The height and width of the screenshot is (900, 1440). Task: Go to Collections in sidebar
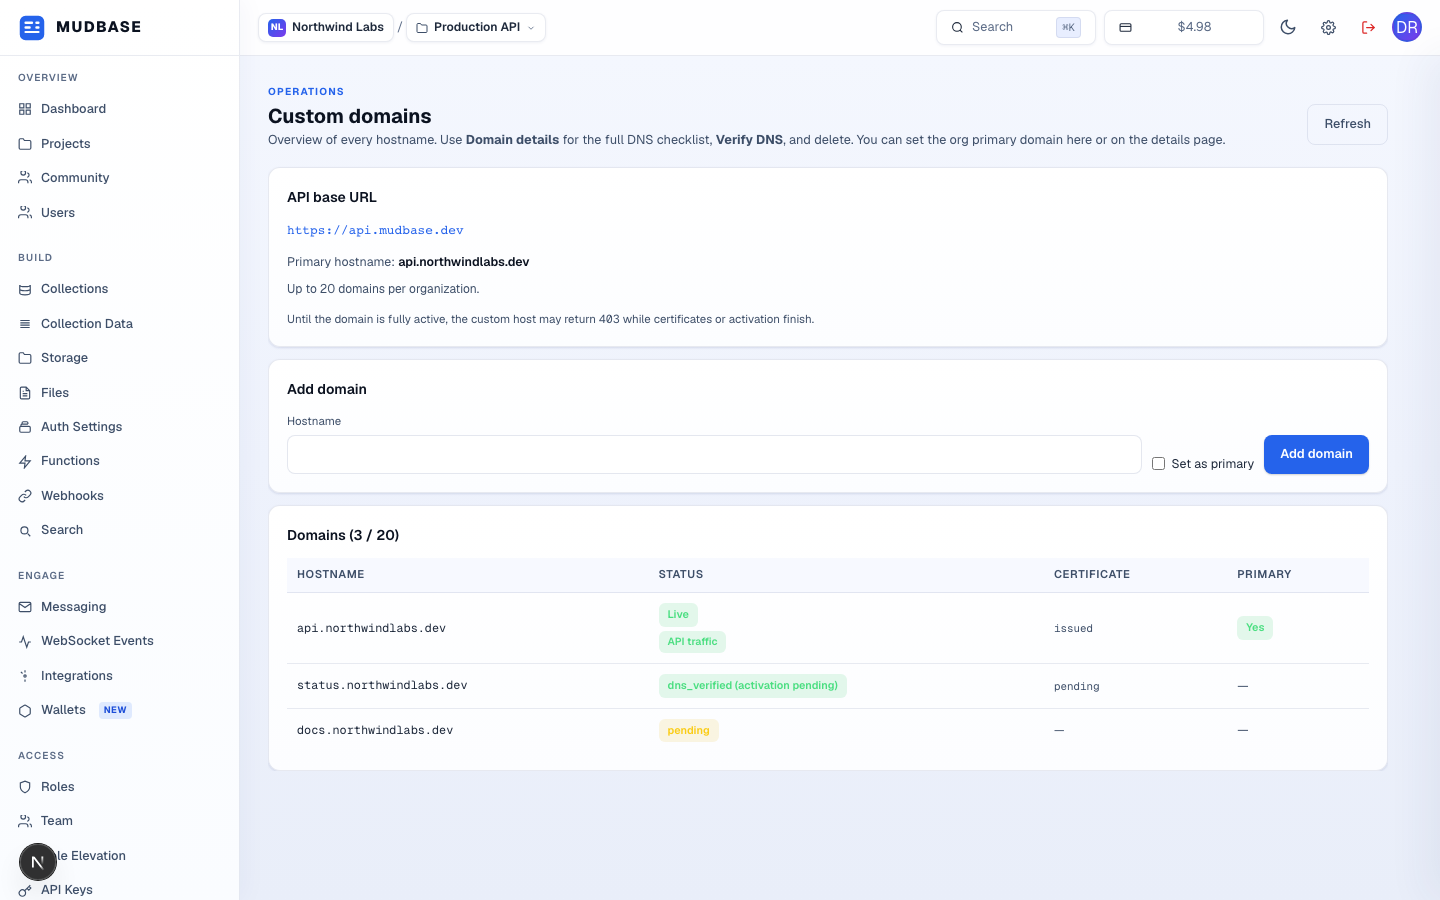(120, 289)
